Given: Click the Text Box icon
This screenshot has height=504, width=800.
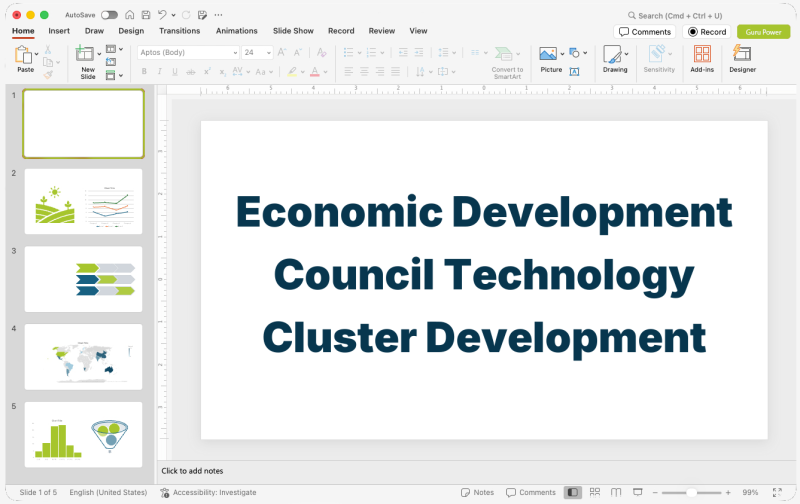Looking at the screenshot, I should tap(574, 72).
